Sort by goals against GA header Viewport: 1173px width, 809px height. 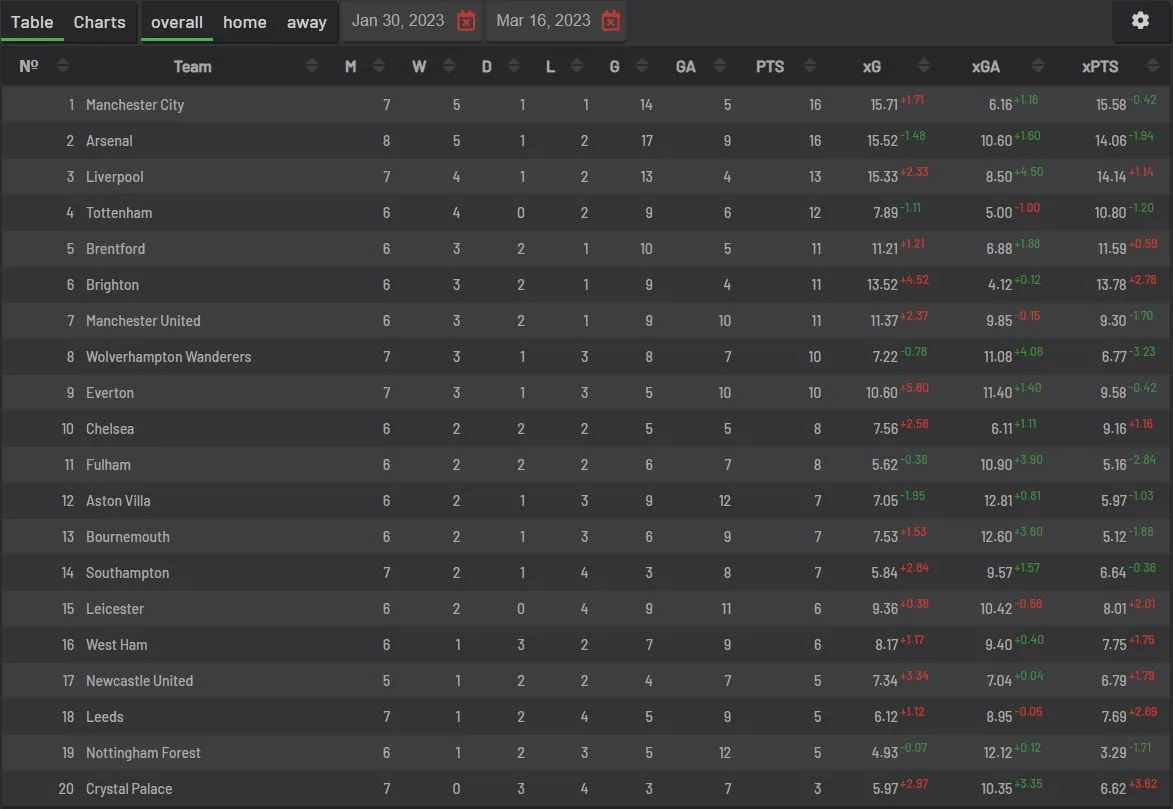coord(686,67)
